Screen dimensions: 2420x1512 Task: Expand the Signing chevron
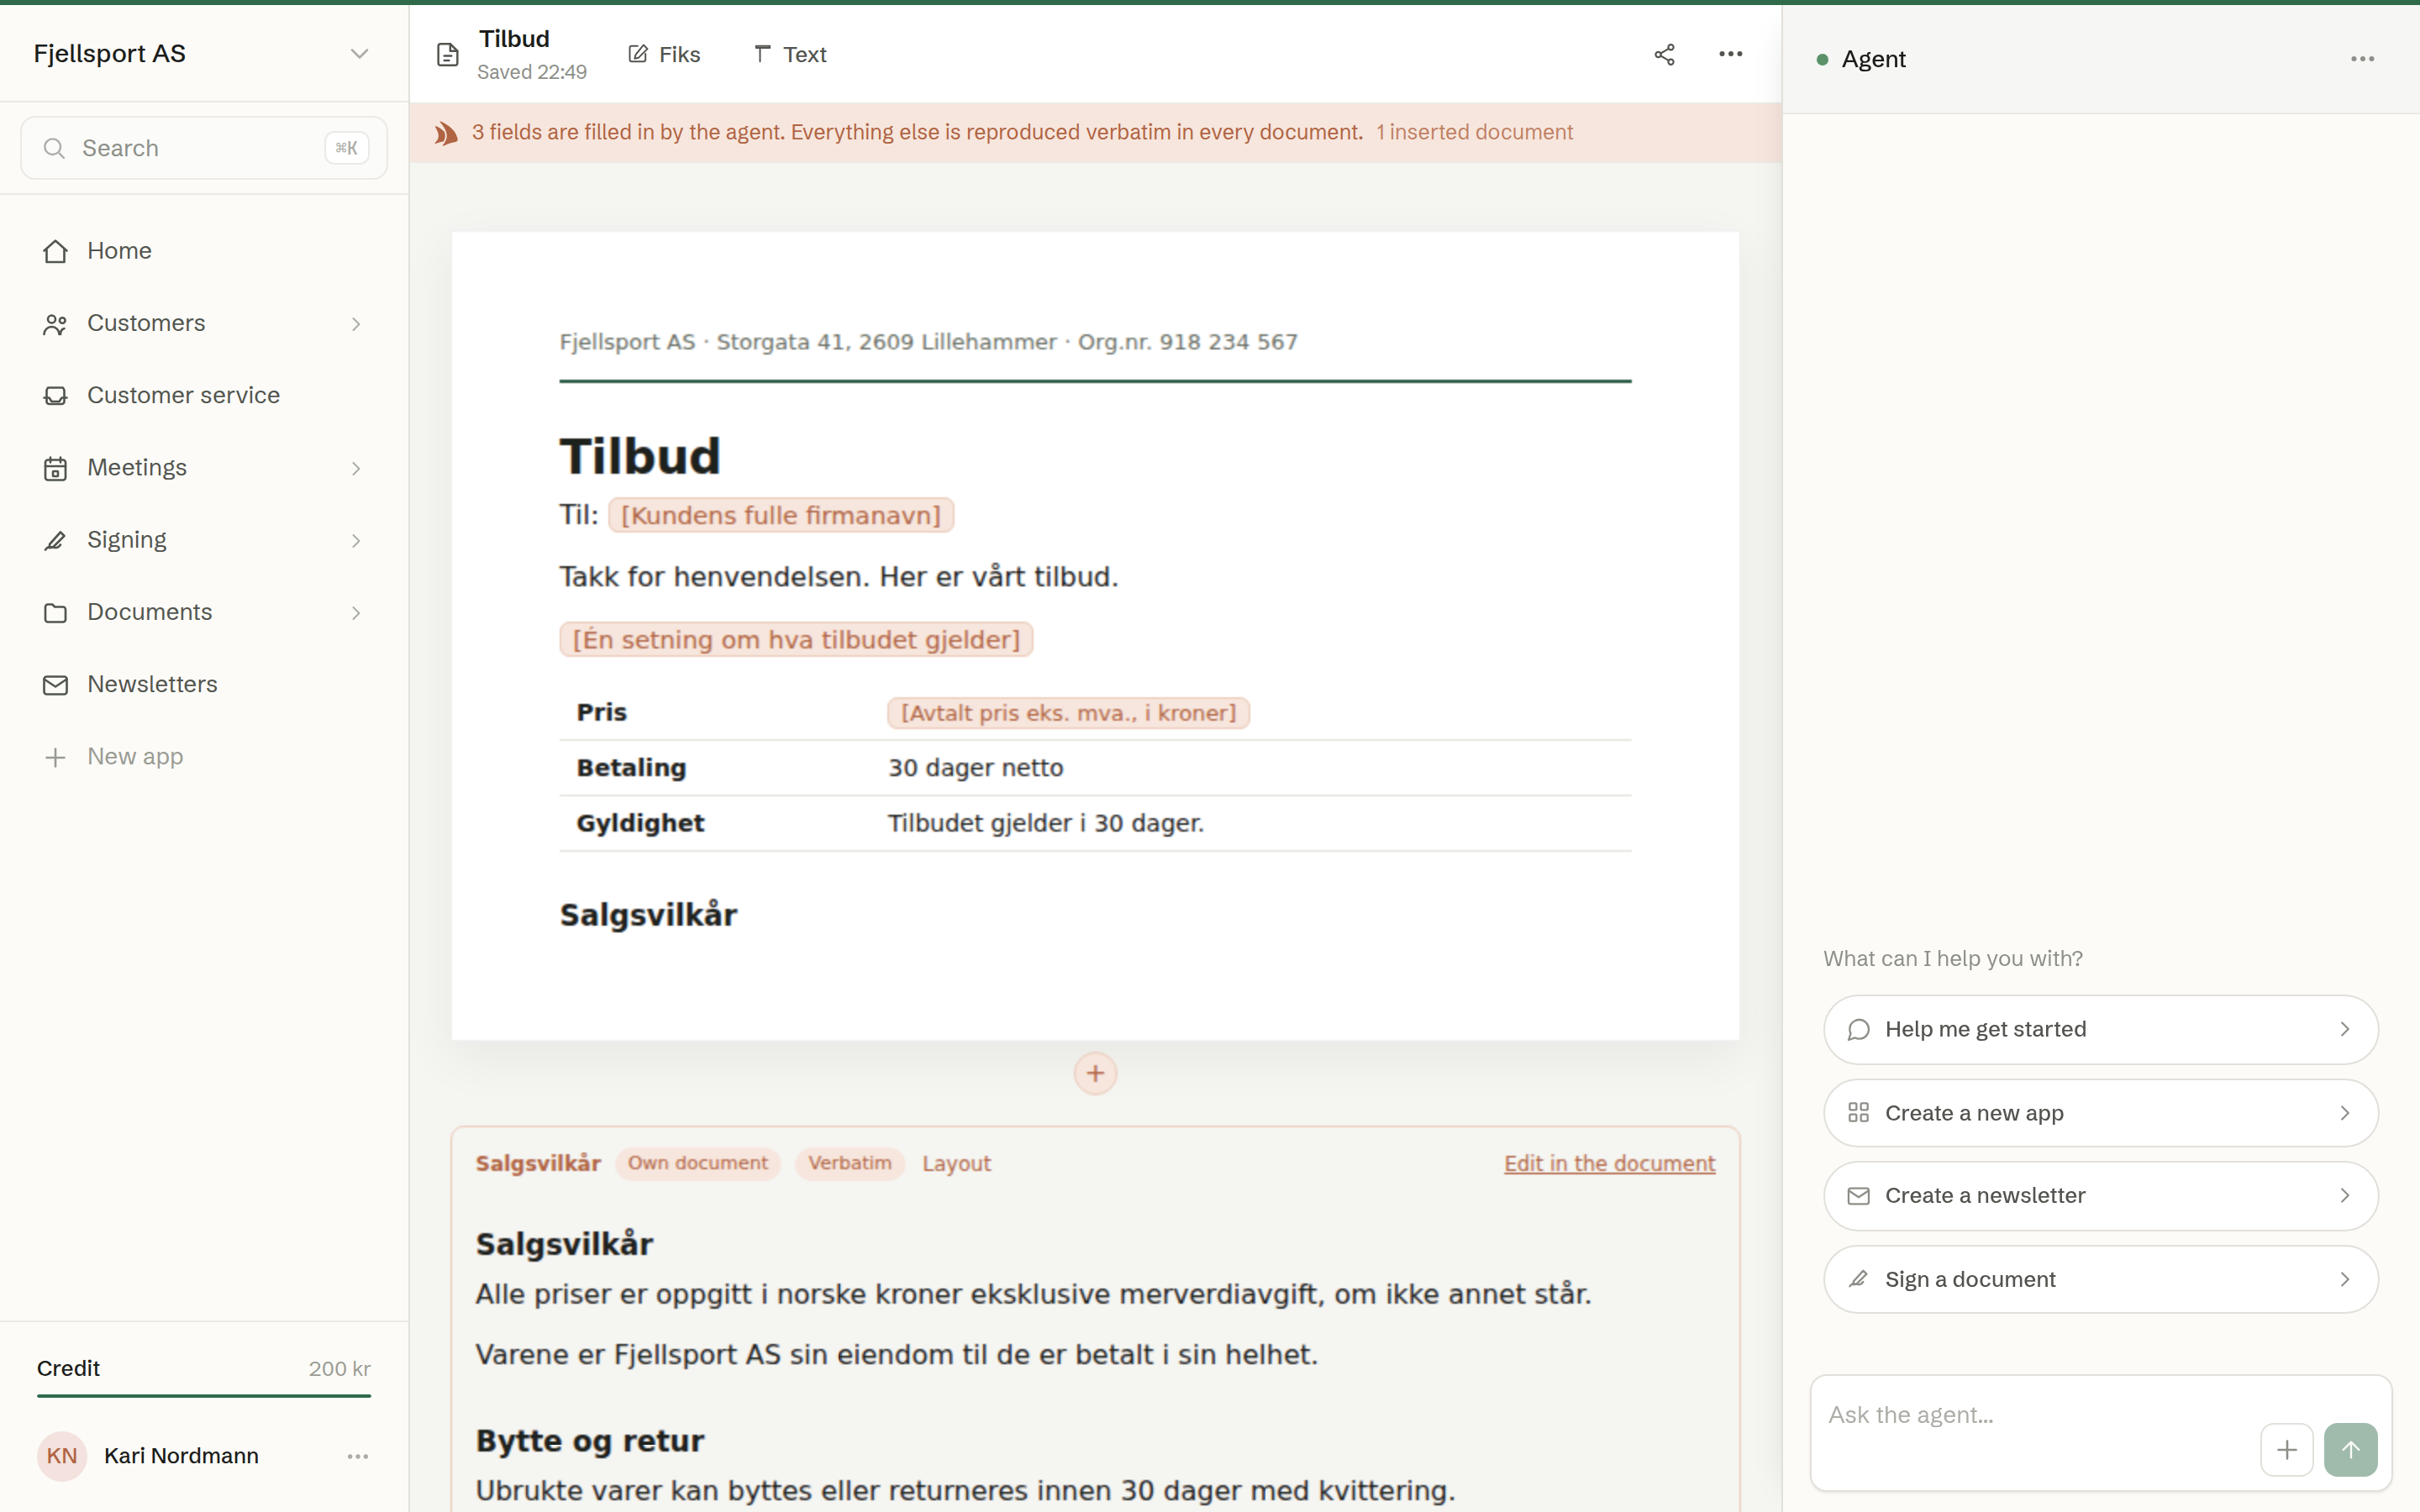356,541
